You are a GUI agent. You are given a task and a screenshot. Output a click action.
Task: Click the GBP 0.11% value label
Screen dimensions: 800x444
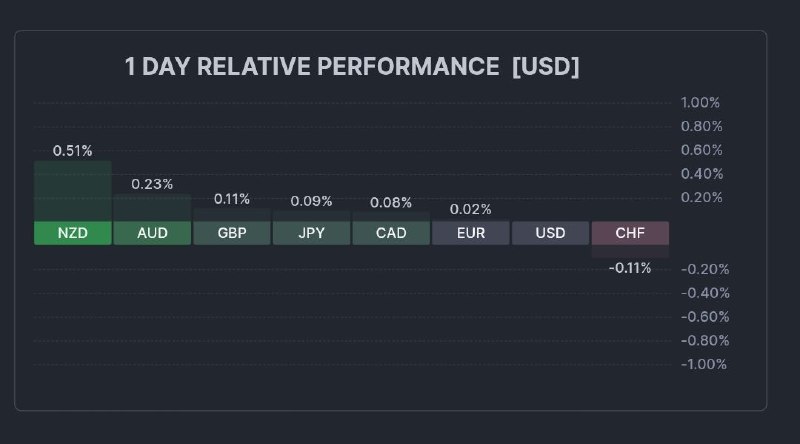232,199
